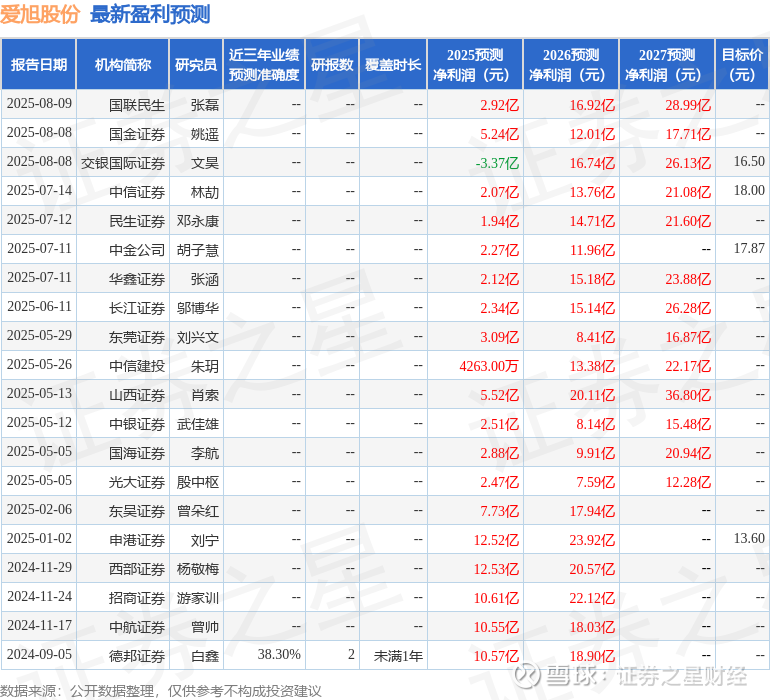This screenshot has height=700, width=770.
Task: Click the 2026预测净利润 column header
Action: tap(571, 64)
